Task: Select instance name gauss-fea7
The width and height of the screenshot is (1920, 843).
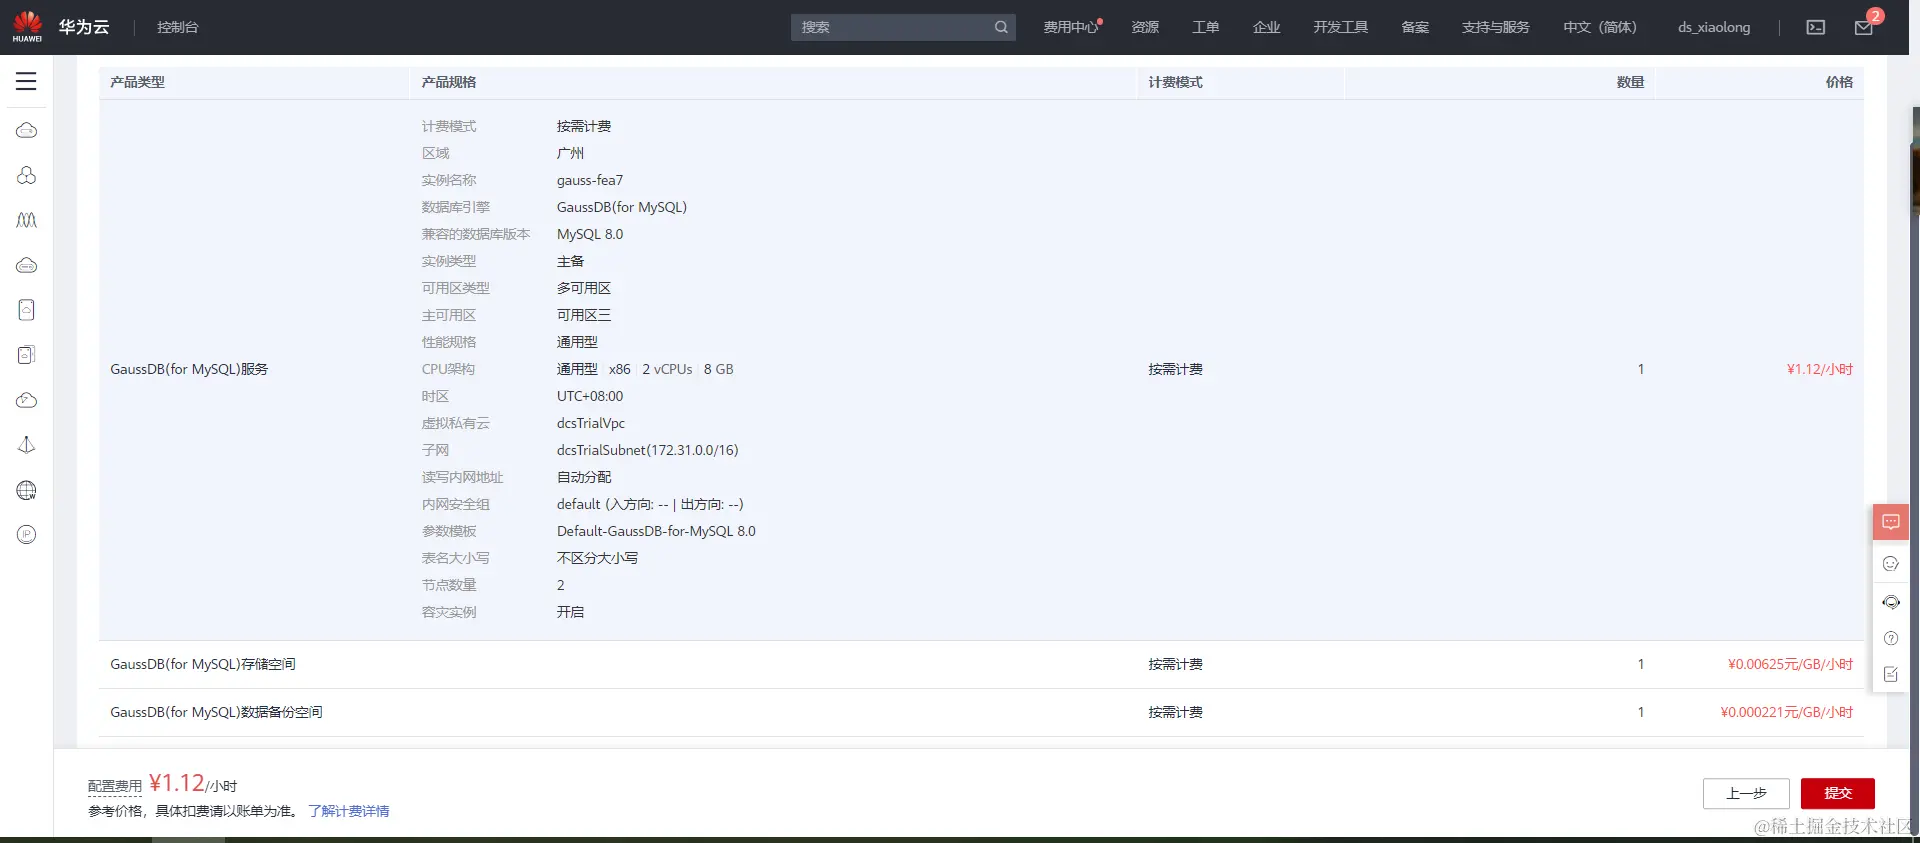Action: point(590,180)
